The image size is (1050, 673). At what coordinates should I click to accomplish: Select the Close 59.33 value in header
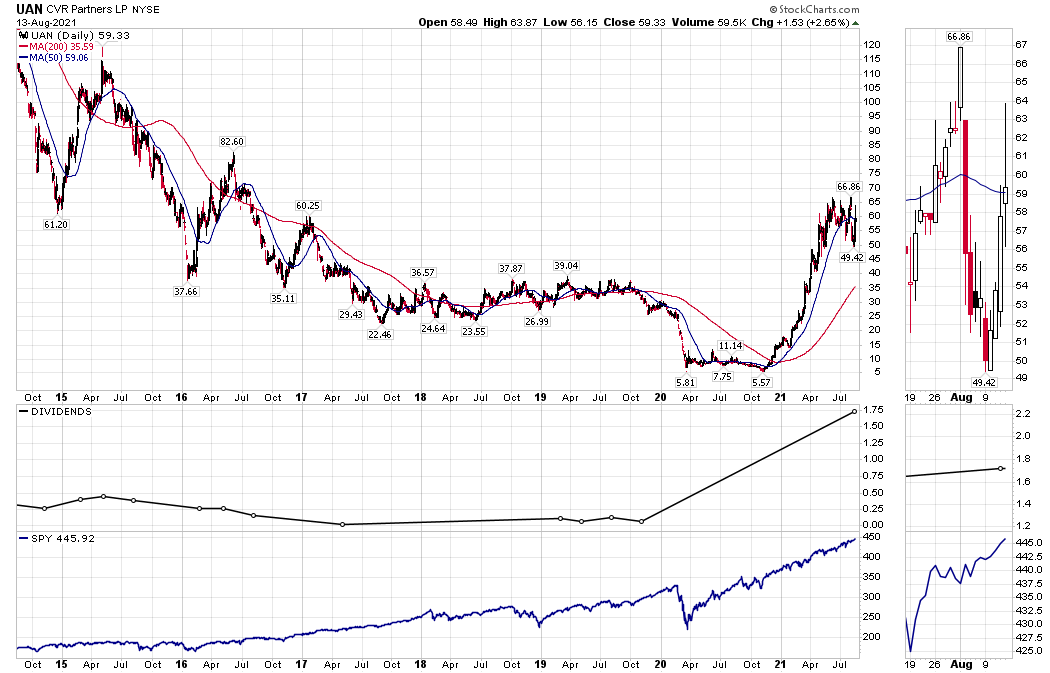[634, 22]
